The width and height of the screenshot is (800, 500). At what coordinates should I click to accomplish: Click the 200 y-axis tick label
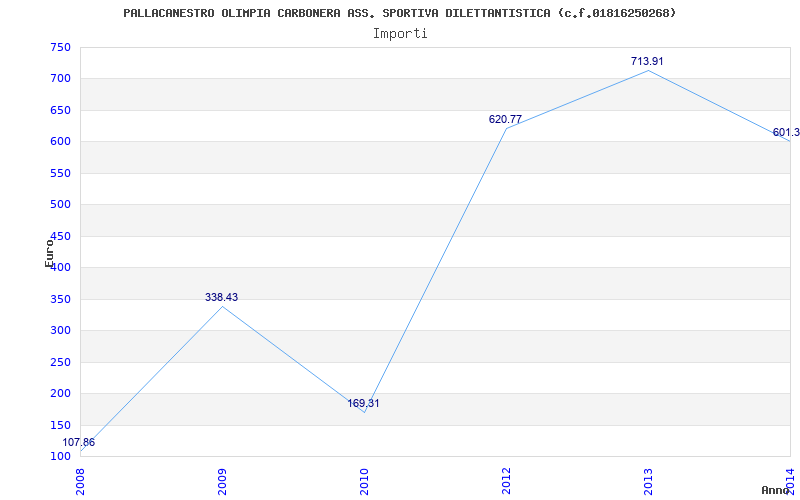point(60,394)
